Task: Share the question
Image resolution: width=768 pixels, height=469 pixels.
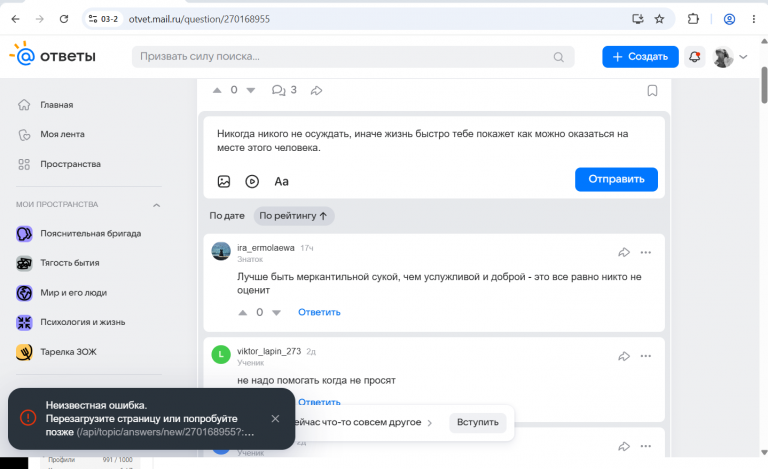Action: (316, 91)
